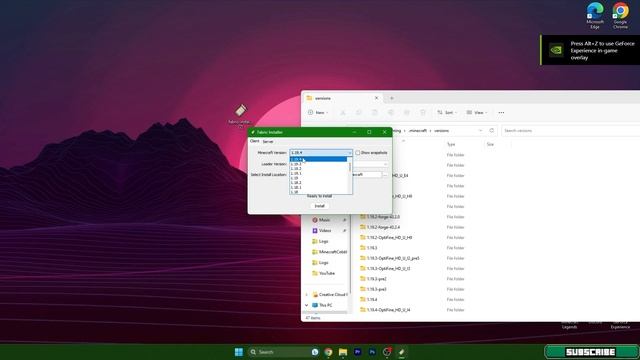Choose 1.19.2 in the version list
The height and width of the screenshot is (360, 640).
click(x=318, y=169)
